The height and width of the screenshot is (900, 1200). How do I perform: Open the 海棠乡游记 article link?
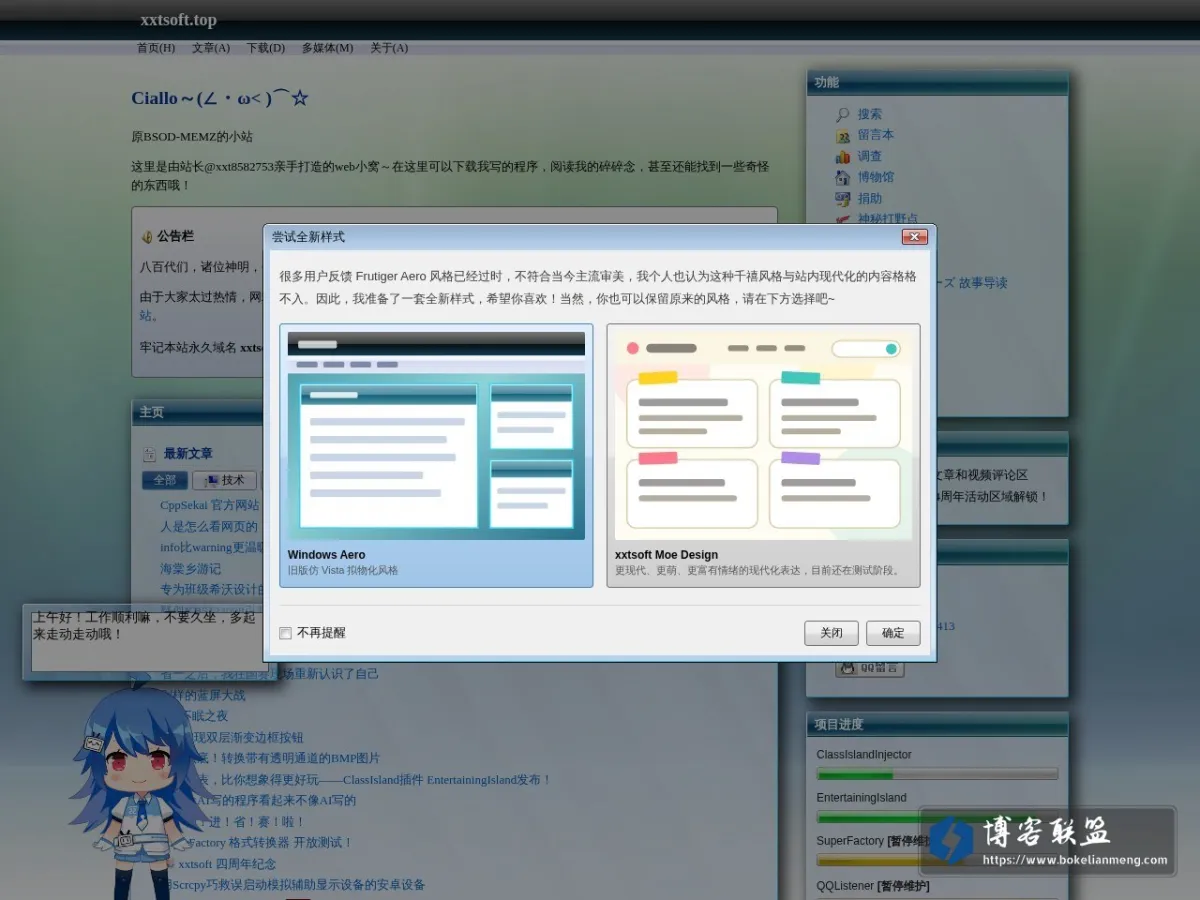click(191, 569)
